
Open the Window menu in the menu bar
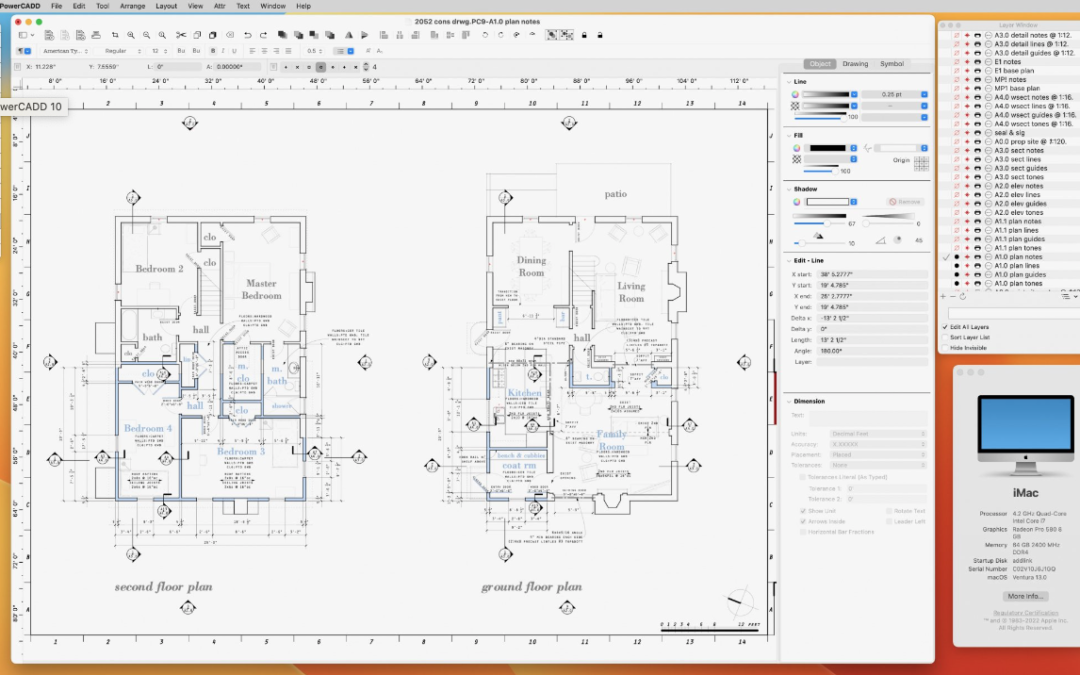272,6
